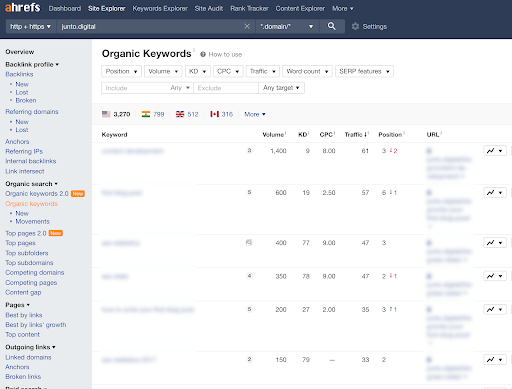
Task: Open Best by links' growth
Action: point(36,325)
